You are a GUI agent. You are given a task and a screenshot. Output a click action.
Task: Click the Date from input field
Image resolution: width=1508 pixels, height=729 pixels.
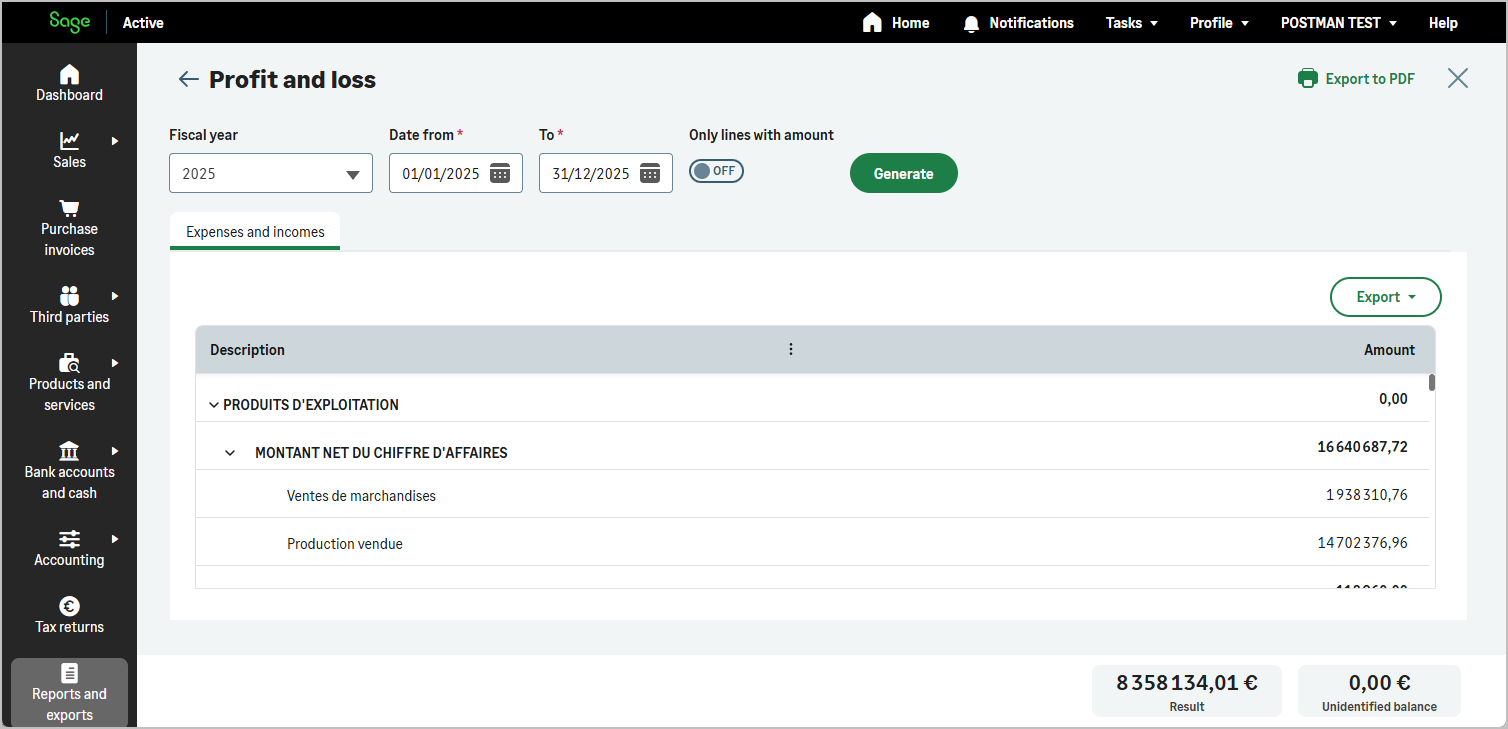click(456, 173)
